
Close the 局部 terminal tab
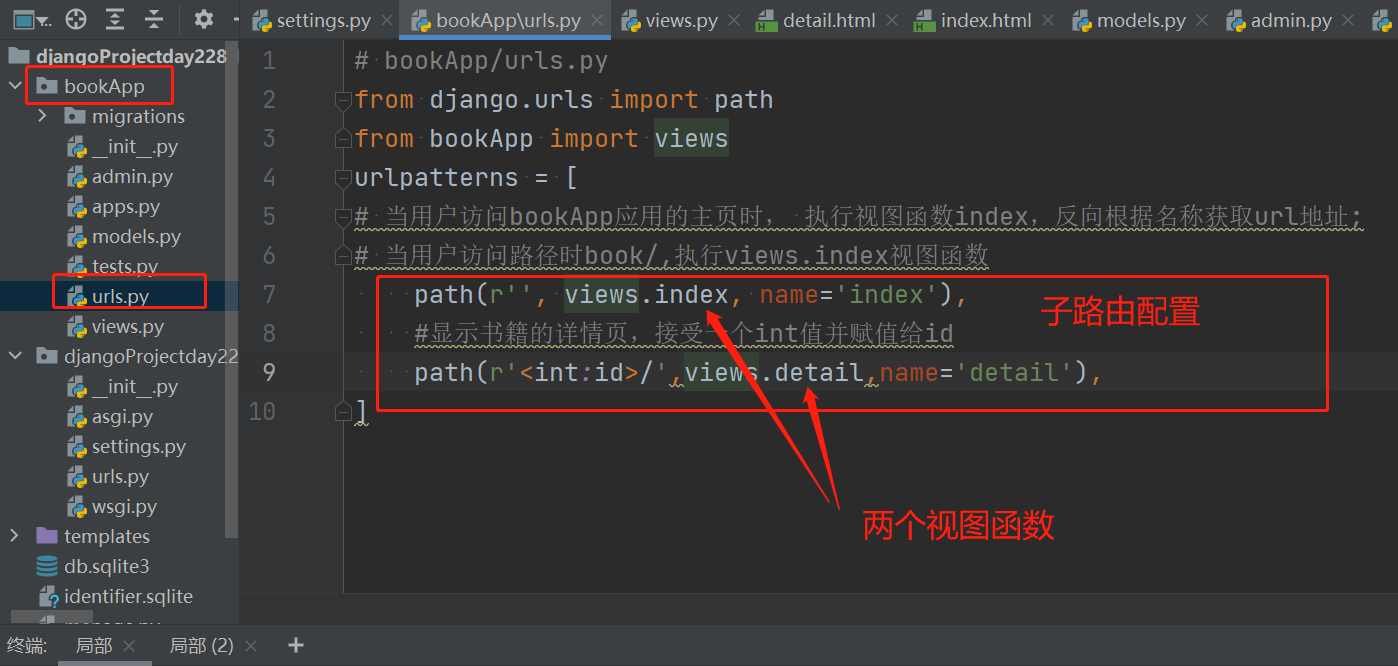click(x=129, y=646)
